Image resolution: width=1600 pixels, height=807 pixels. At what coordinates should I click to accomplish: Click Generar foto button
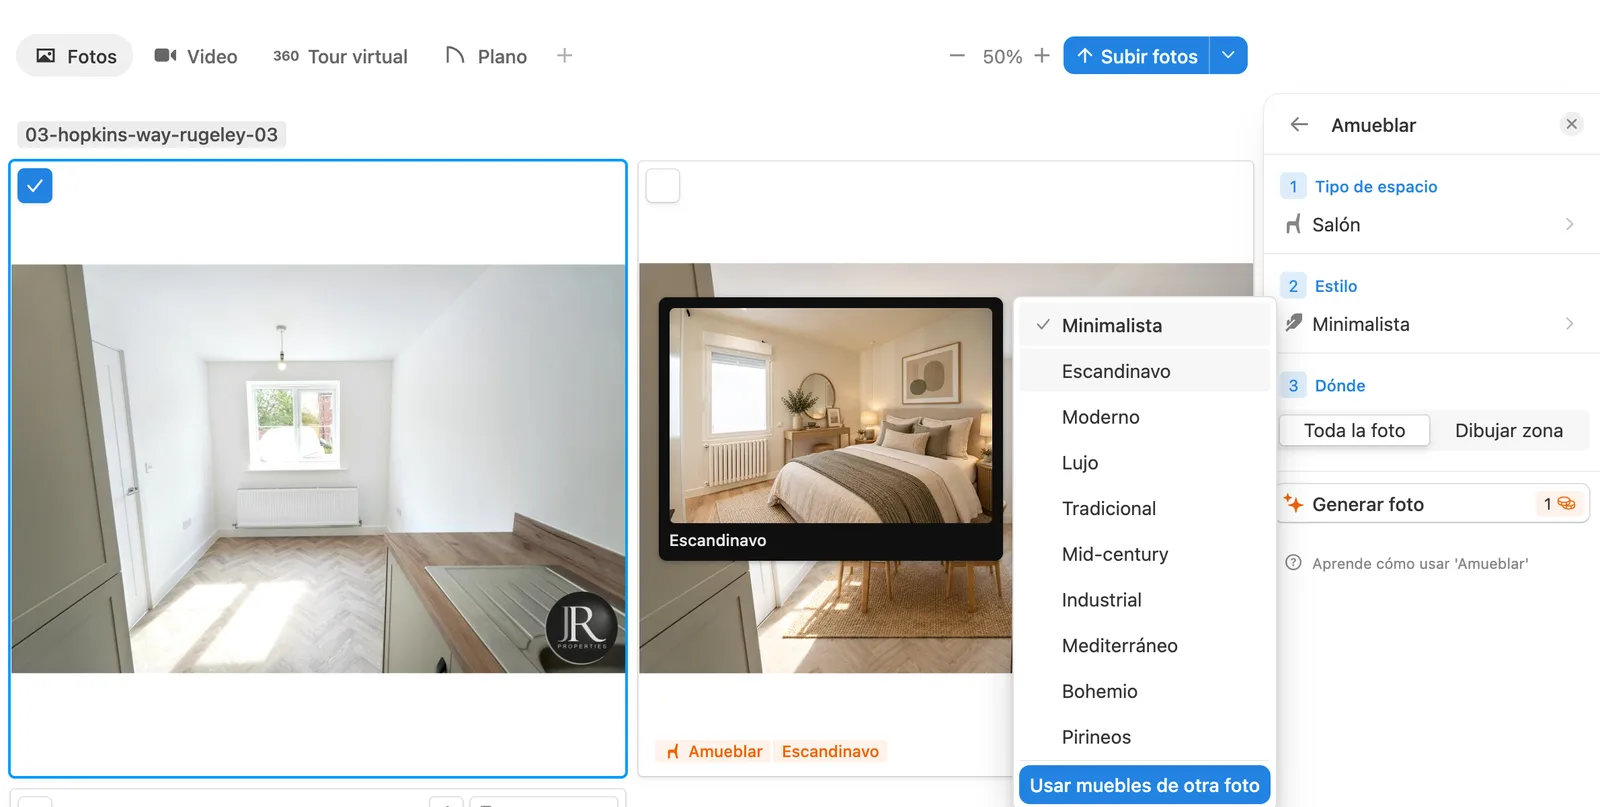click(x=1434, y=504)
